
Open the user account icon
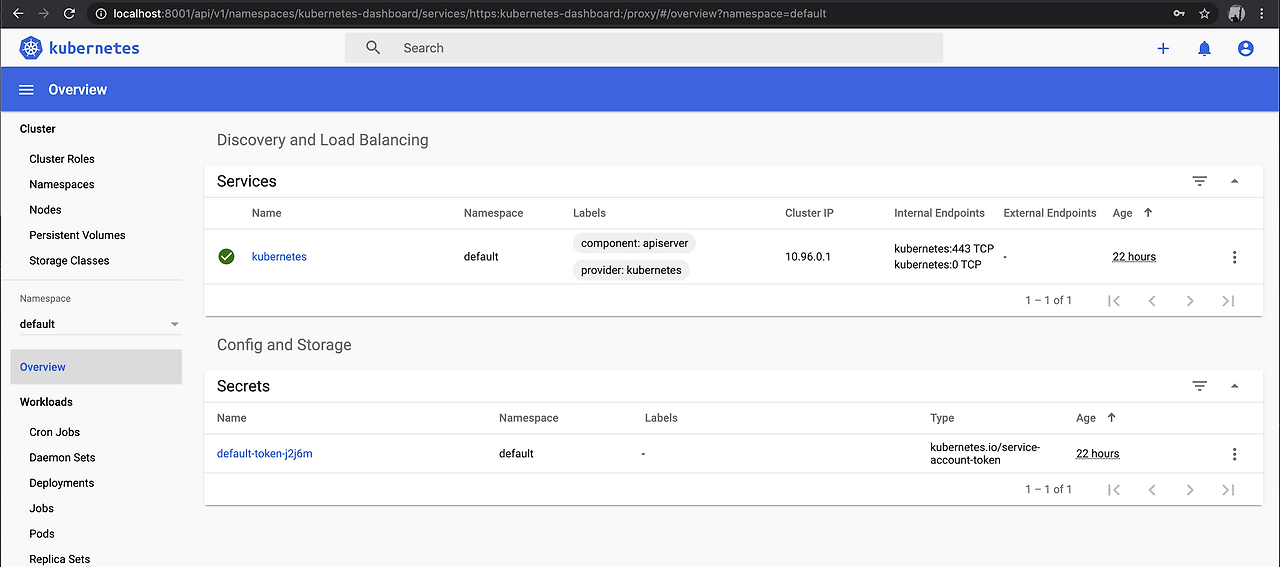[1245, 48]
